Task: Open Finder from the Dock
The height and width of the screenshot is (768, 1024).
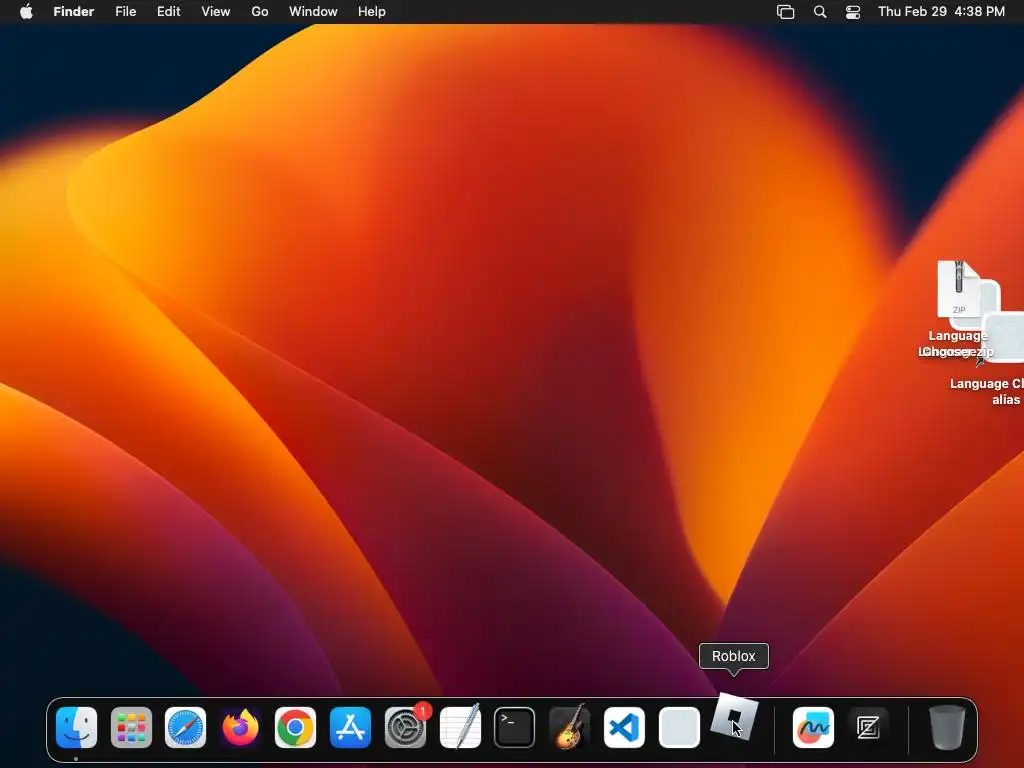Action: tap(76, 727)
